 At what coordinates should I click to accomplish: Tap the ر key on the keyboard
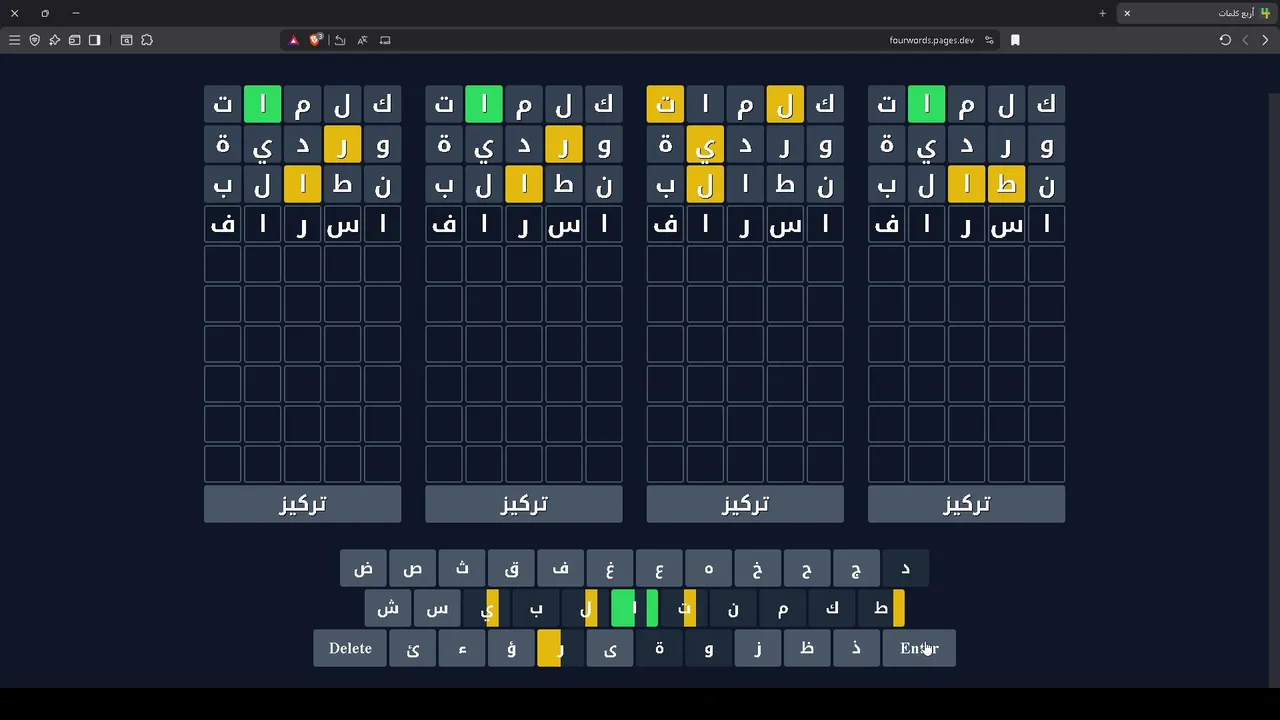coord(560,648)
